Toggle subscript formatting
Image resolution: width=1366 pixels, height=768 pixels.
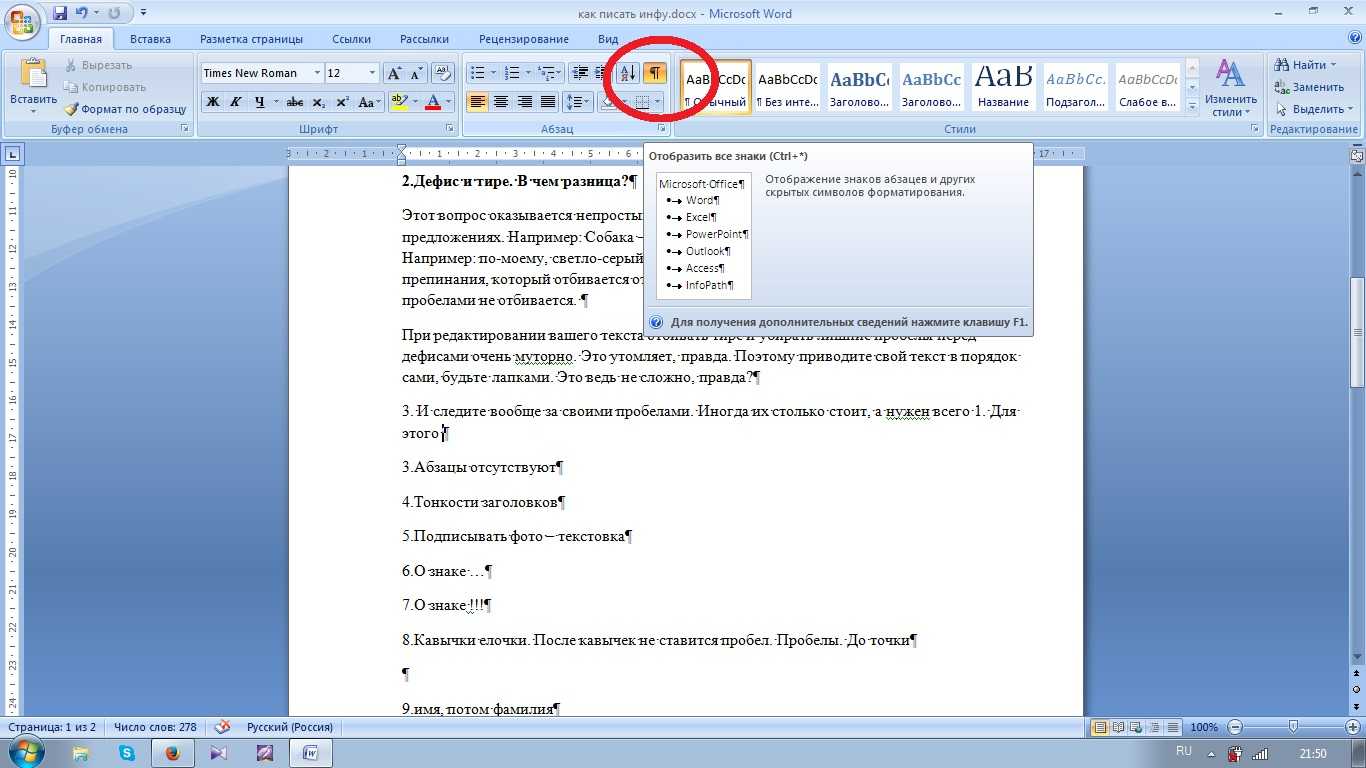click(318, 102)
